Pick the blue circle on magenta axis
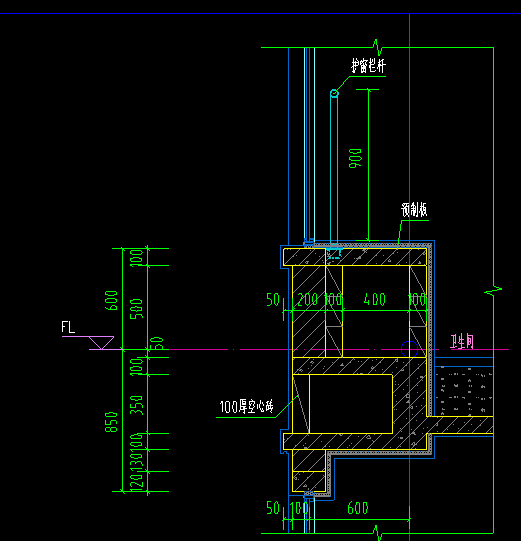The height and width of the screenshot is (541, 521). click(410, 349)
